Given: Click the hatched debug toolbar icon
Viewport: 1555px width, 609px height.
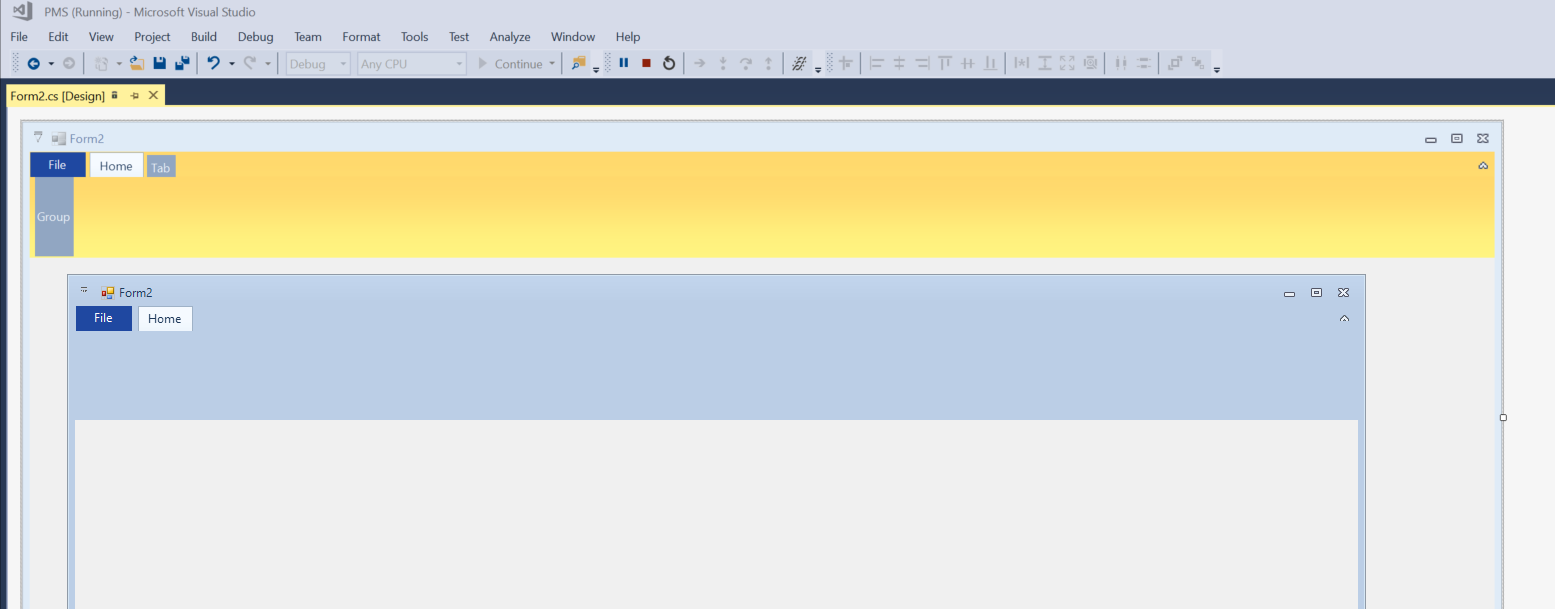Looking at the screenshot, I should 799,63.
